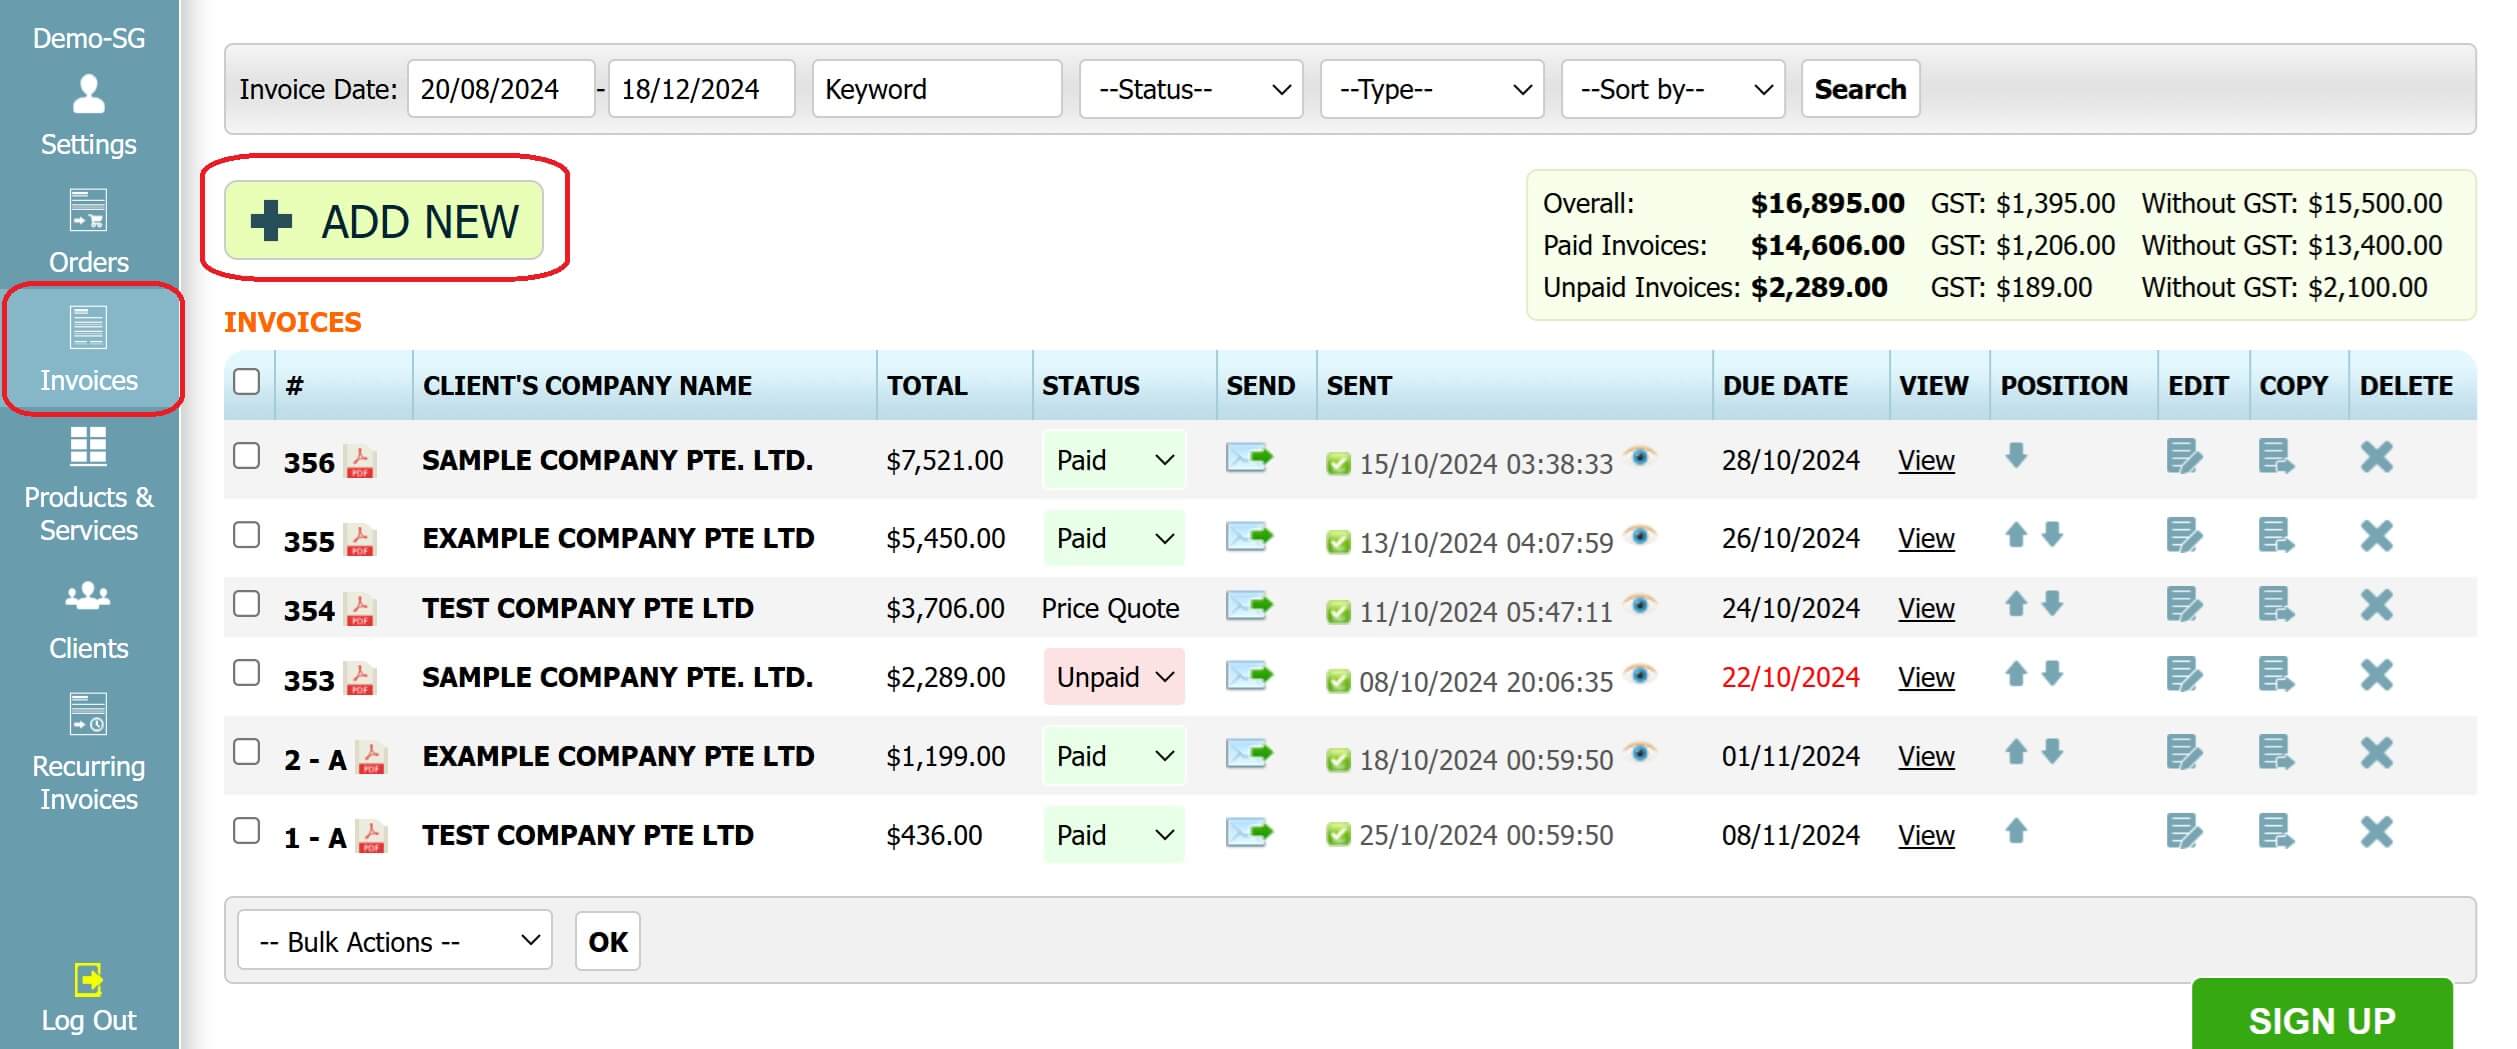The width and height of the screenshot is (2517, 1049).
Task: Click the Search button
Action: [x=1860, y=89]
